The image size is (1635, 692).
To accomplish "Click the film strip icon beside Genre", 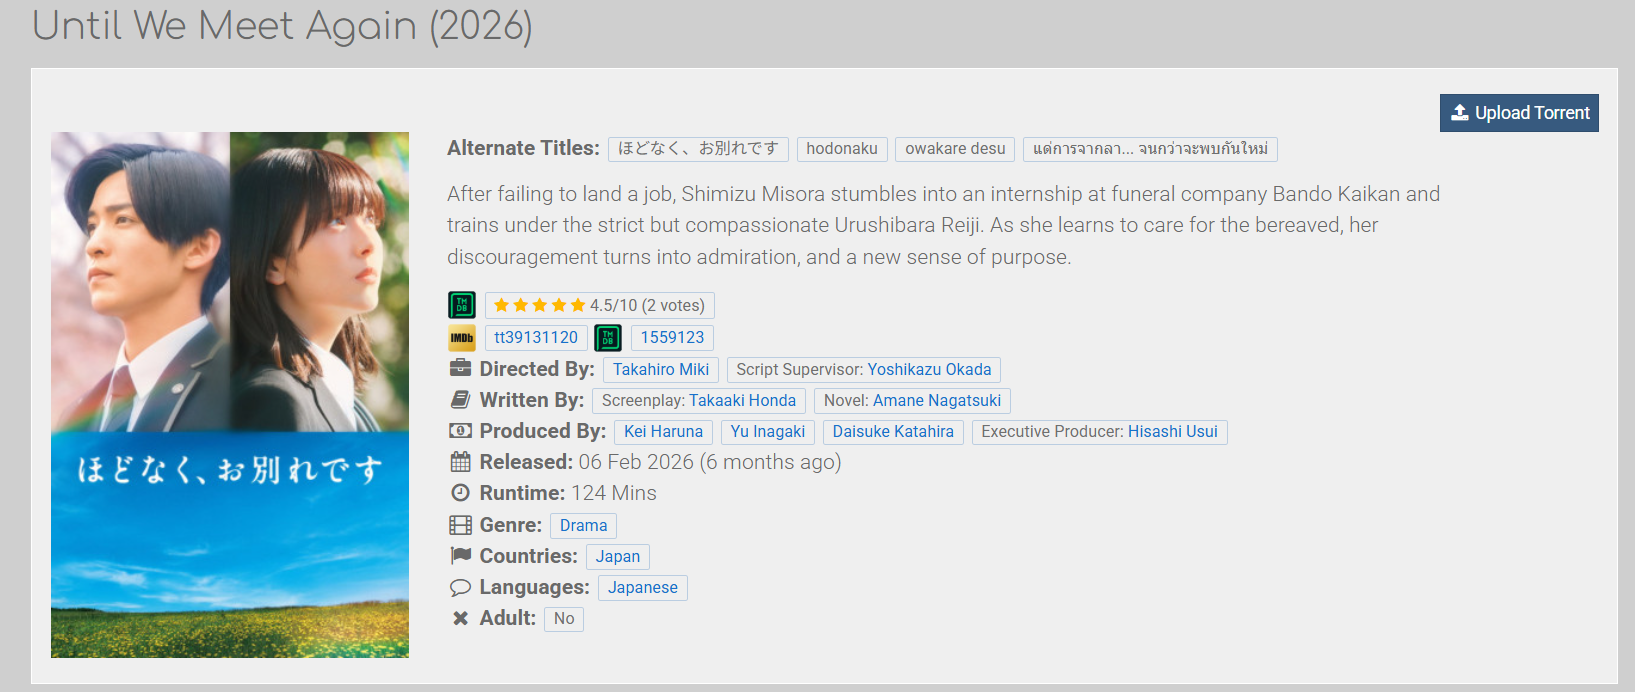I will pyautogui.click(x=460, y=525).
